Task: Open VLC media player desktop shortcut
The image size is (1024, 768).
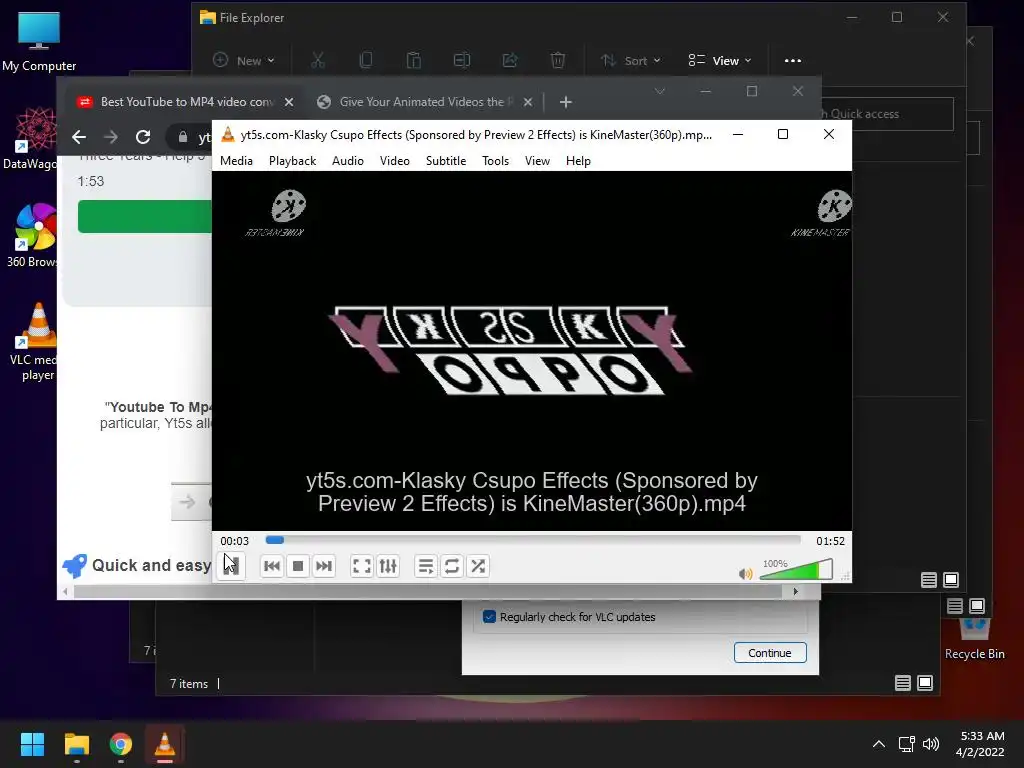Action: coord(34,342)
